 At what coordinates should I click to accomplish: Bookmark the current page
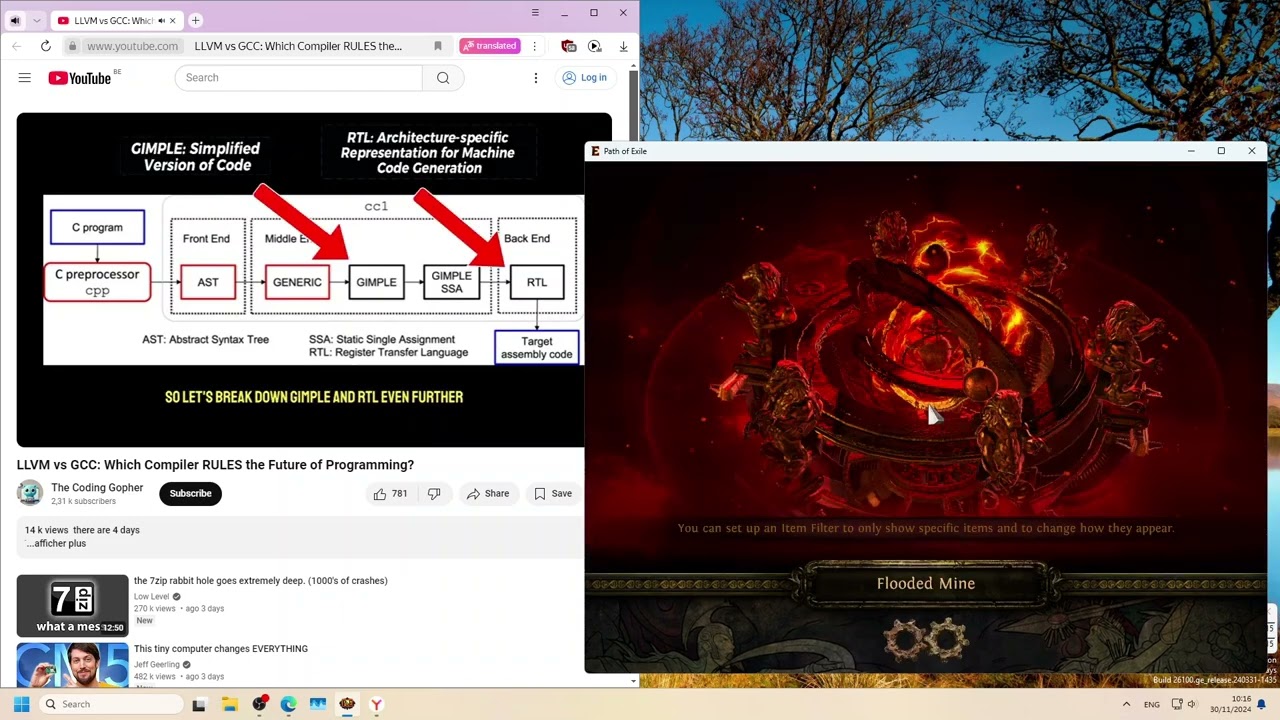437,46
